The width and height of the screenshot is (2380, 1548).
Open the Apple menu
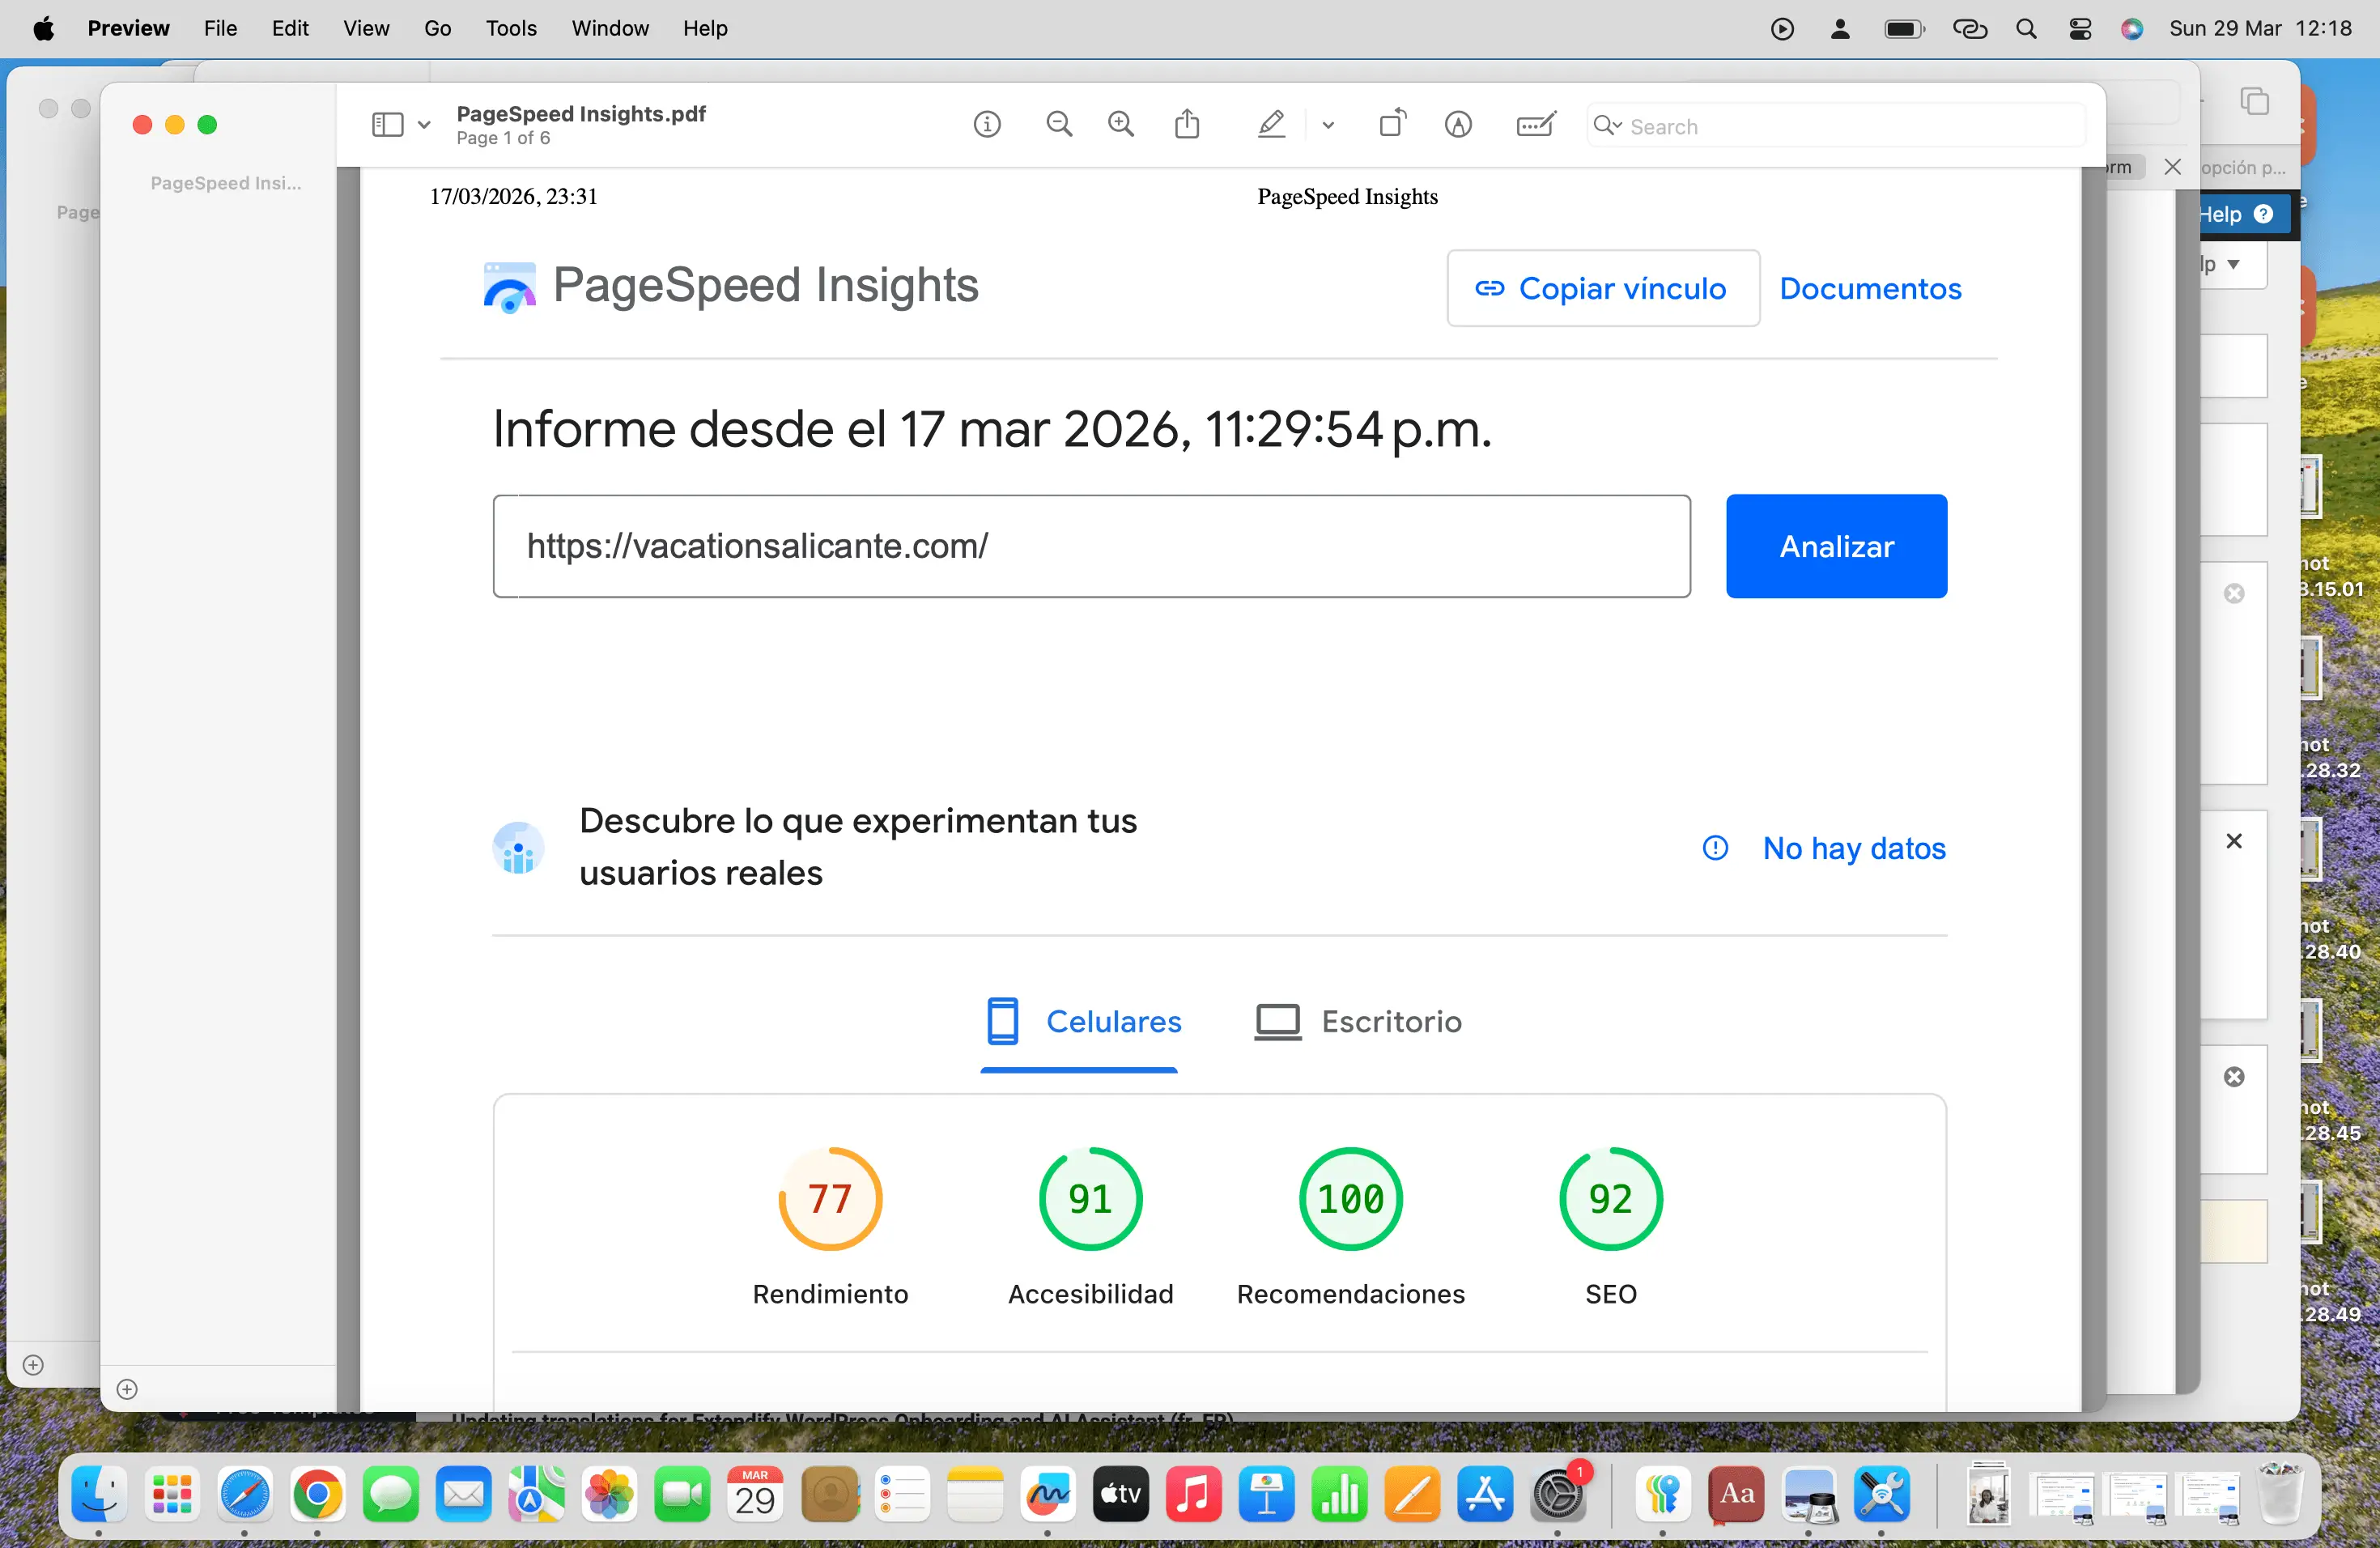(x=44, y=28)
